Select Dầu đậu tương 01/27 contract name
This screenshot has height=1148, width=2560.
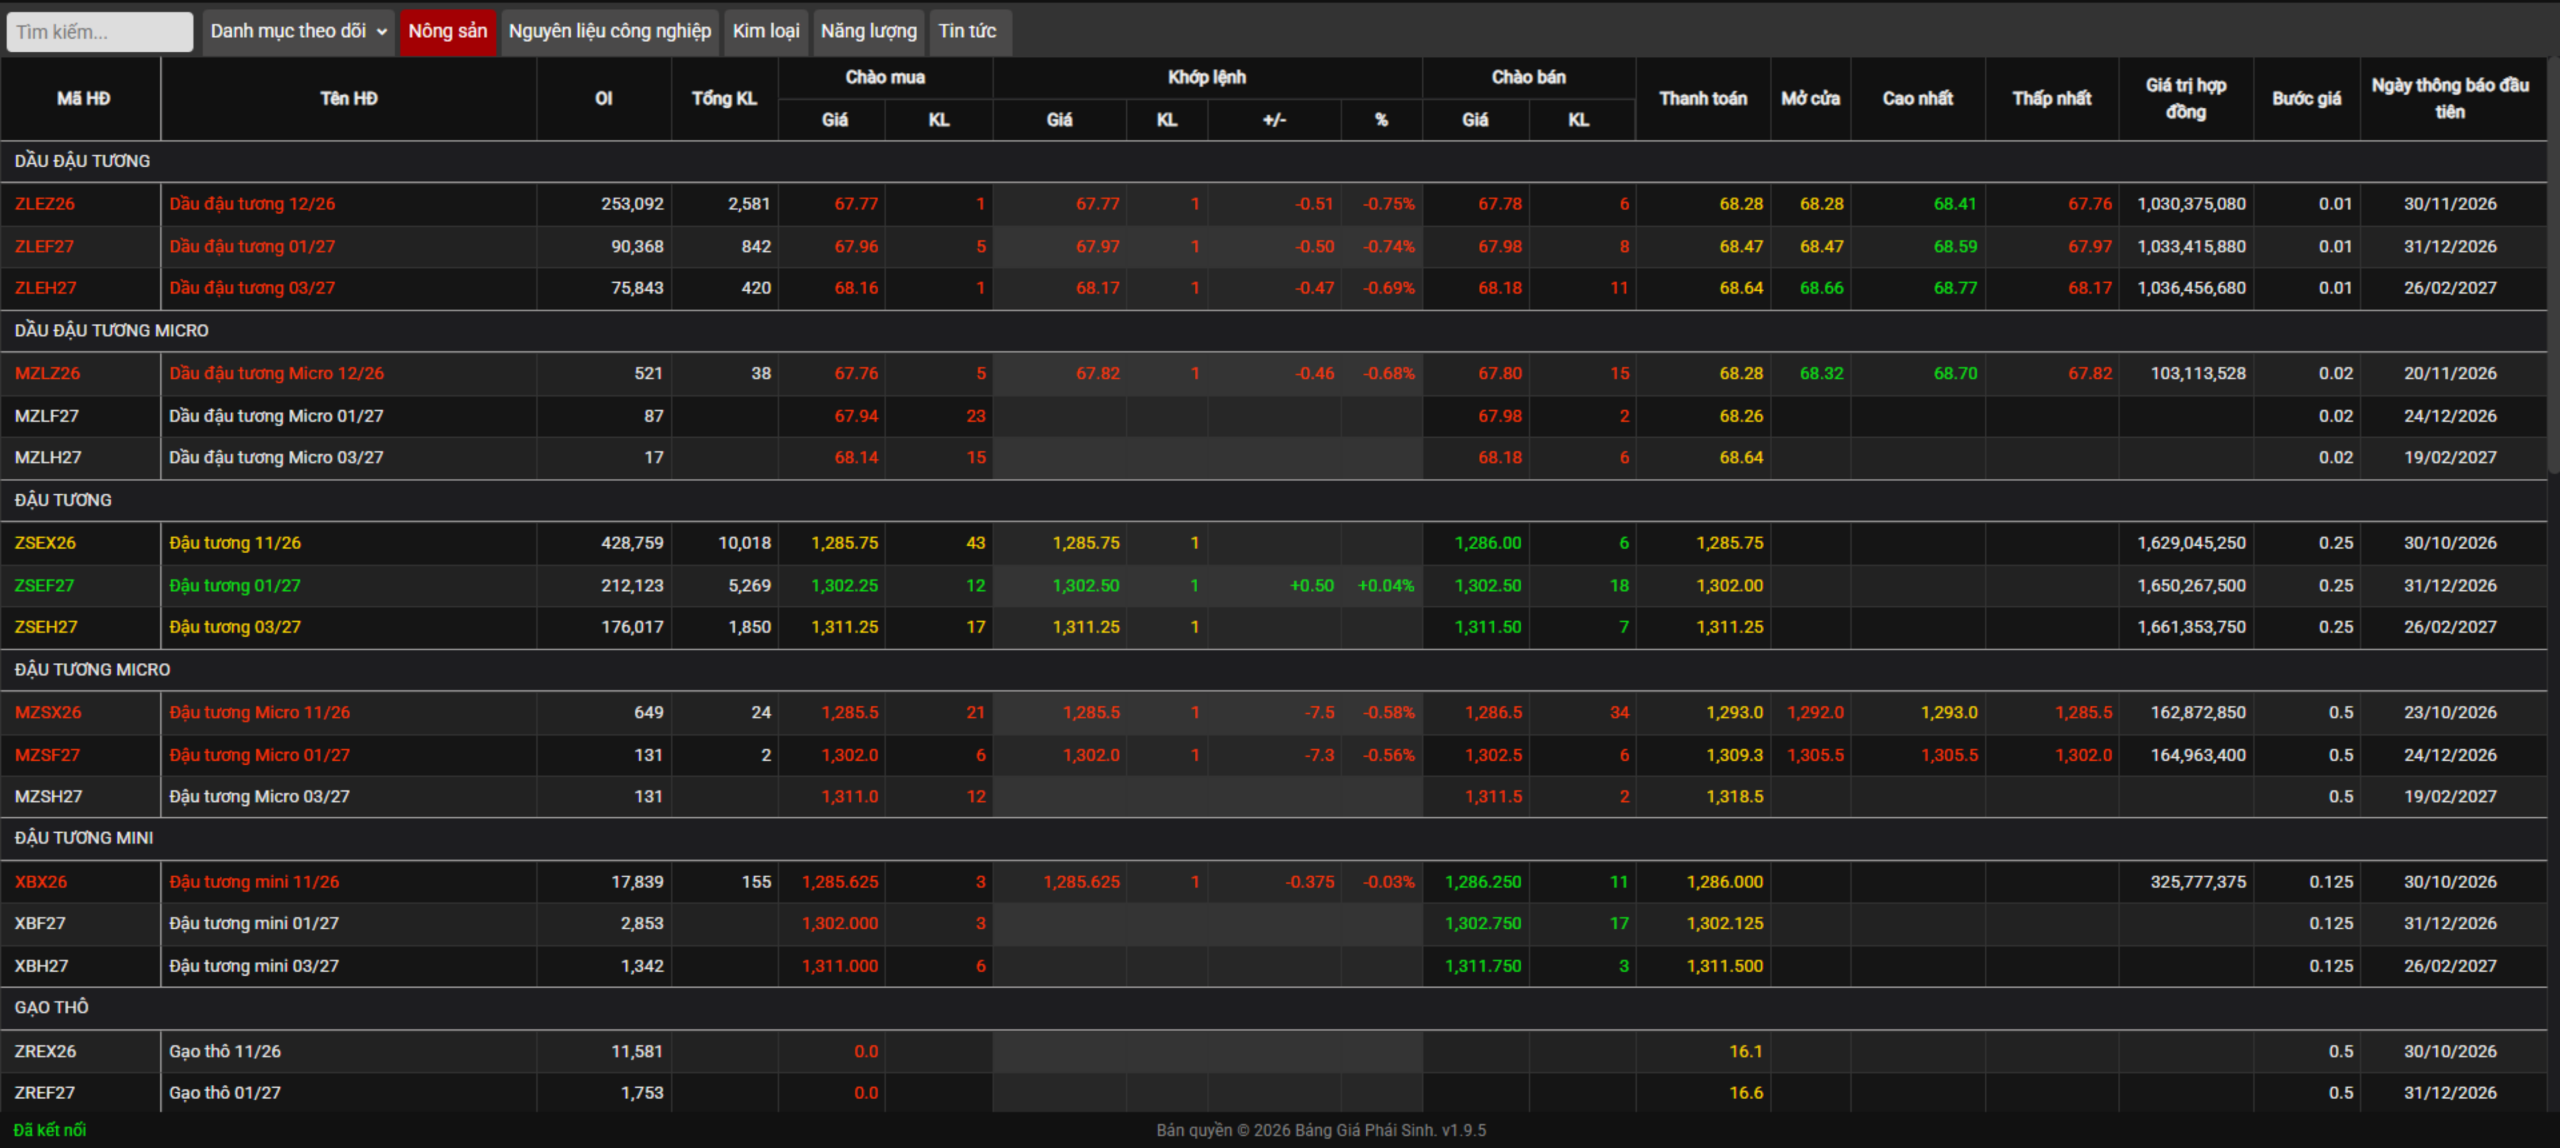click(252, 246)
